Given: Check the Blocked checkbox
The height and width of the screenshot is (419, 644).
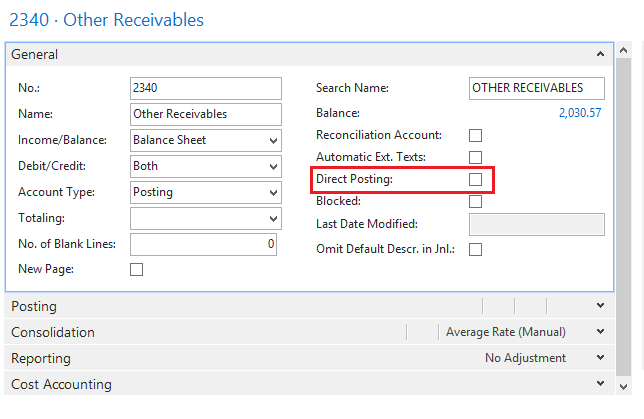Looking at the screenshot, I should coord(476,201).
